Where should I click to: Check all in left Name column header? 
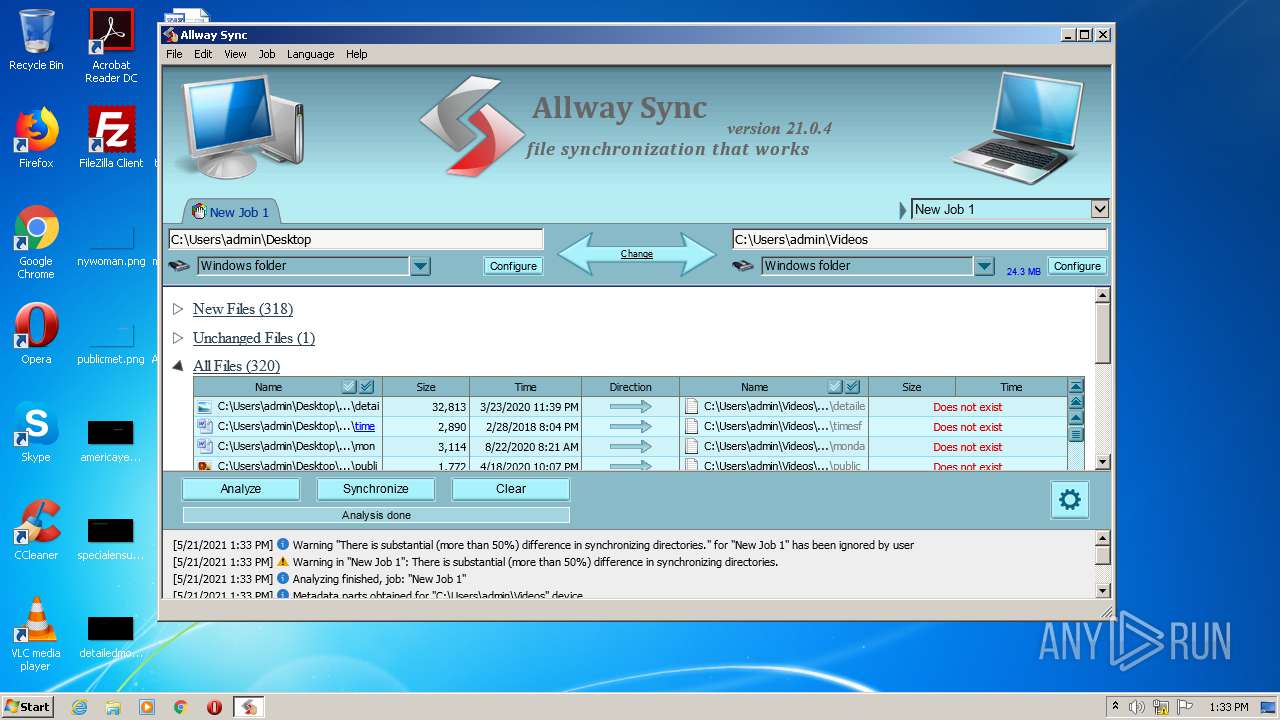pos(366,387)
